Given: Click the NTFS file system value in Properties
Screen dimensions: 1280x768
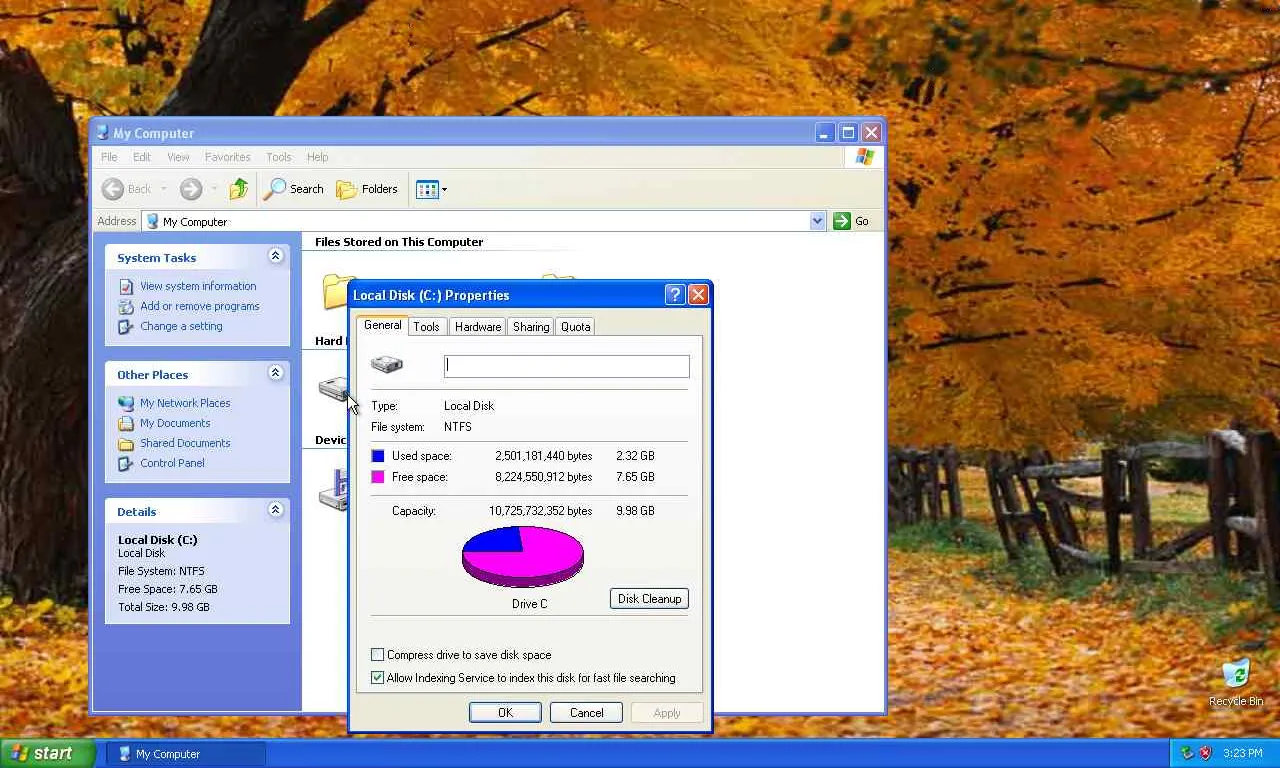Looking at the screenshot, I should pyautogui.click(x=457, y=427).
